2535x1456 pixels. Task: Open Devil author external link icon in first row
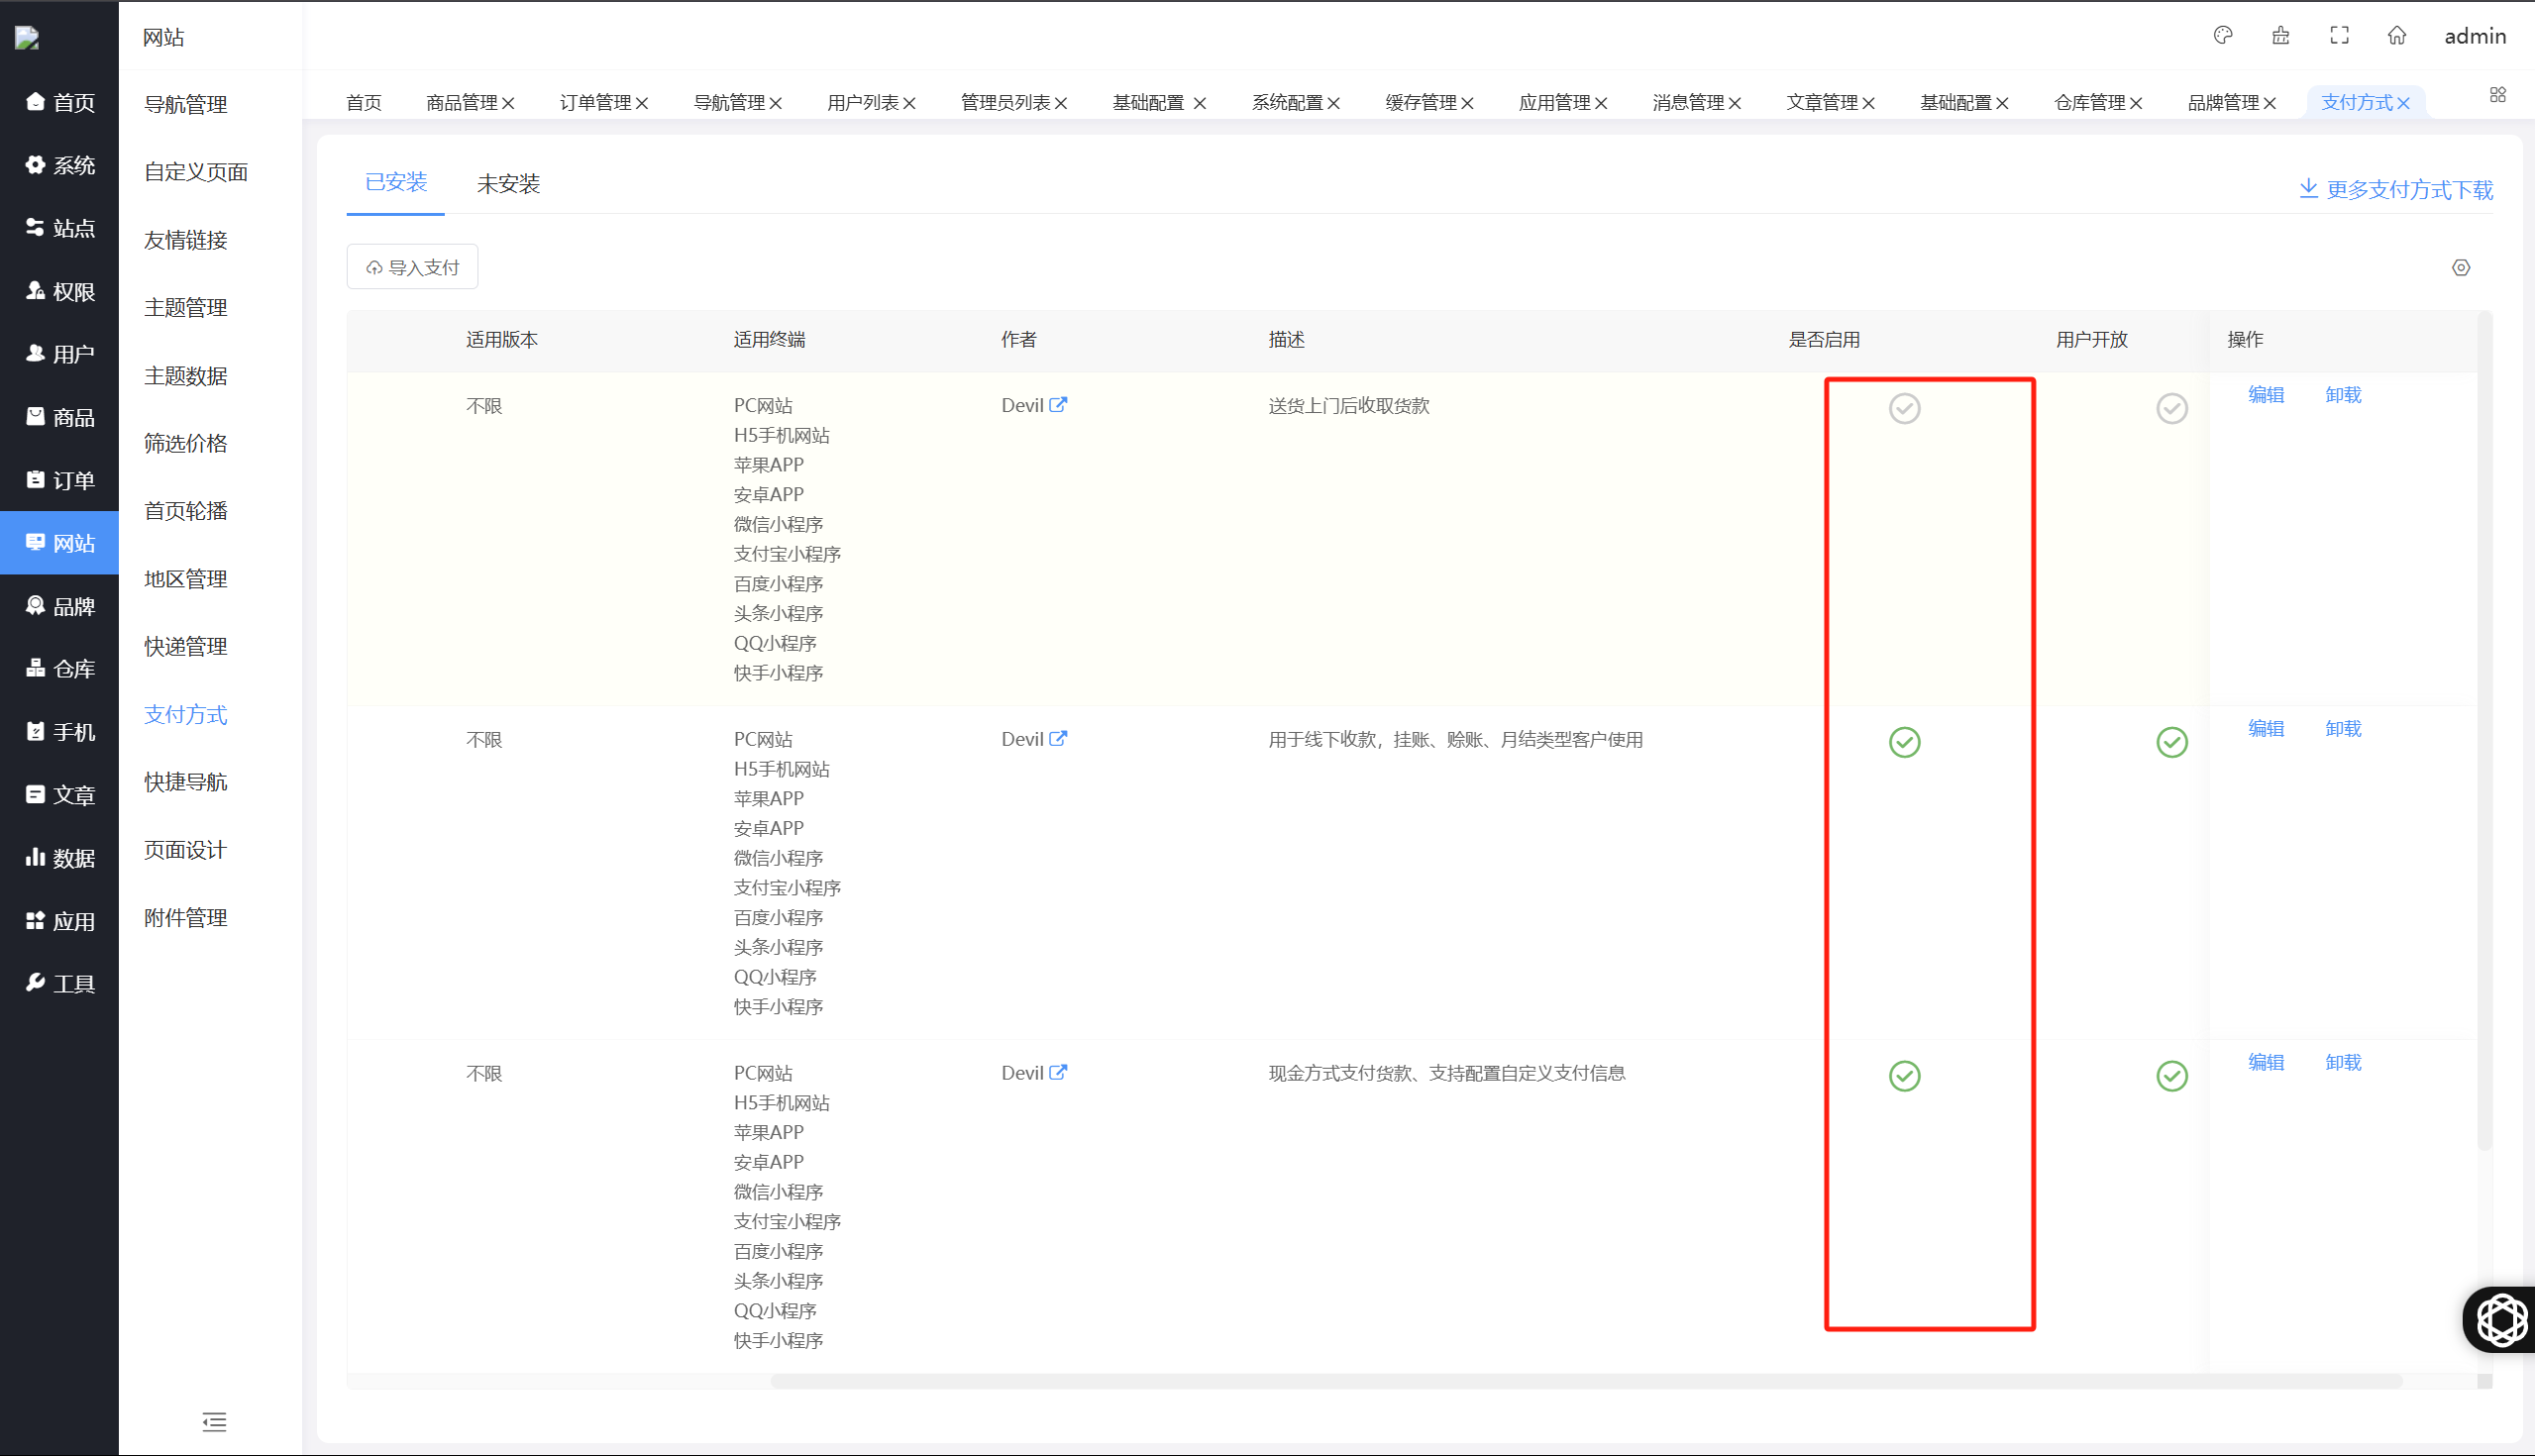click(1058, 405)
